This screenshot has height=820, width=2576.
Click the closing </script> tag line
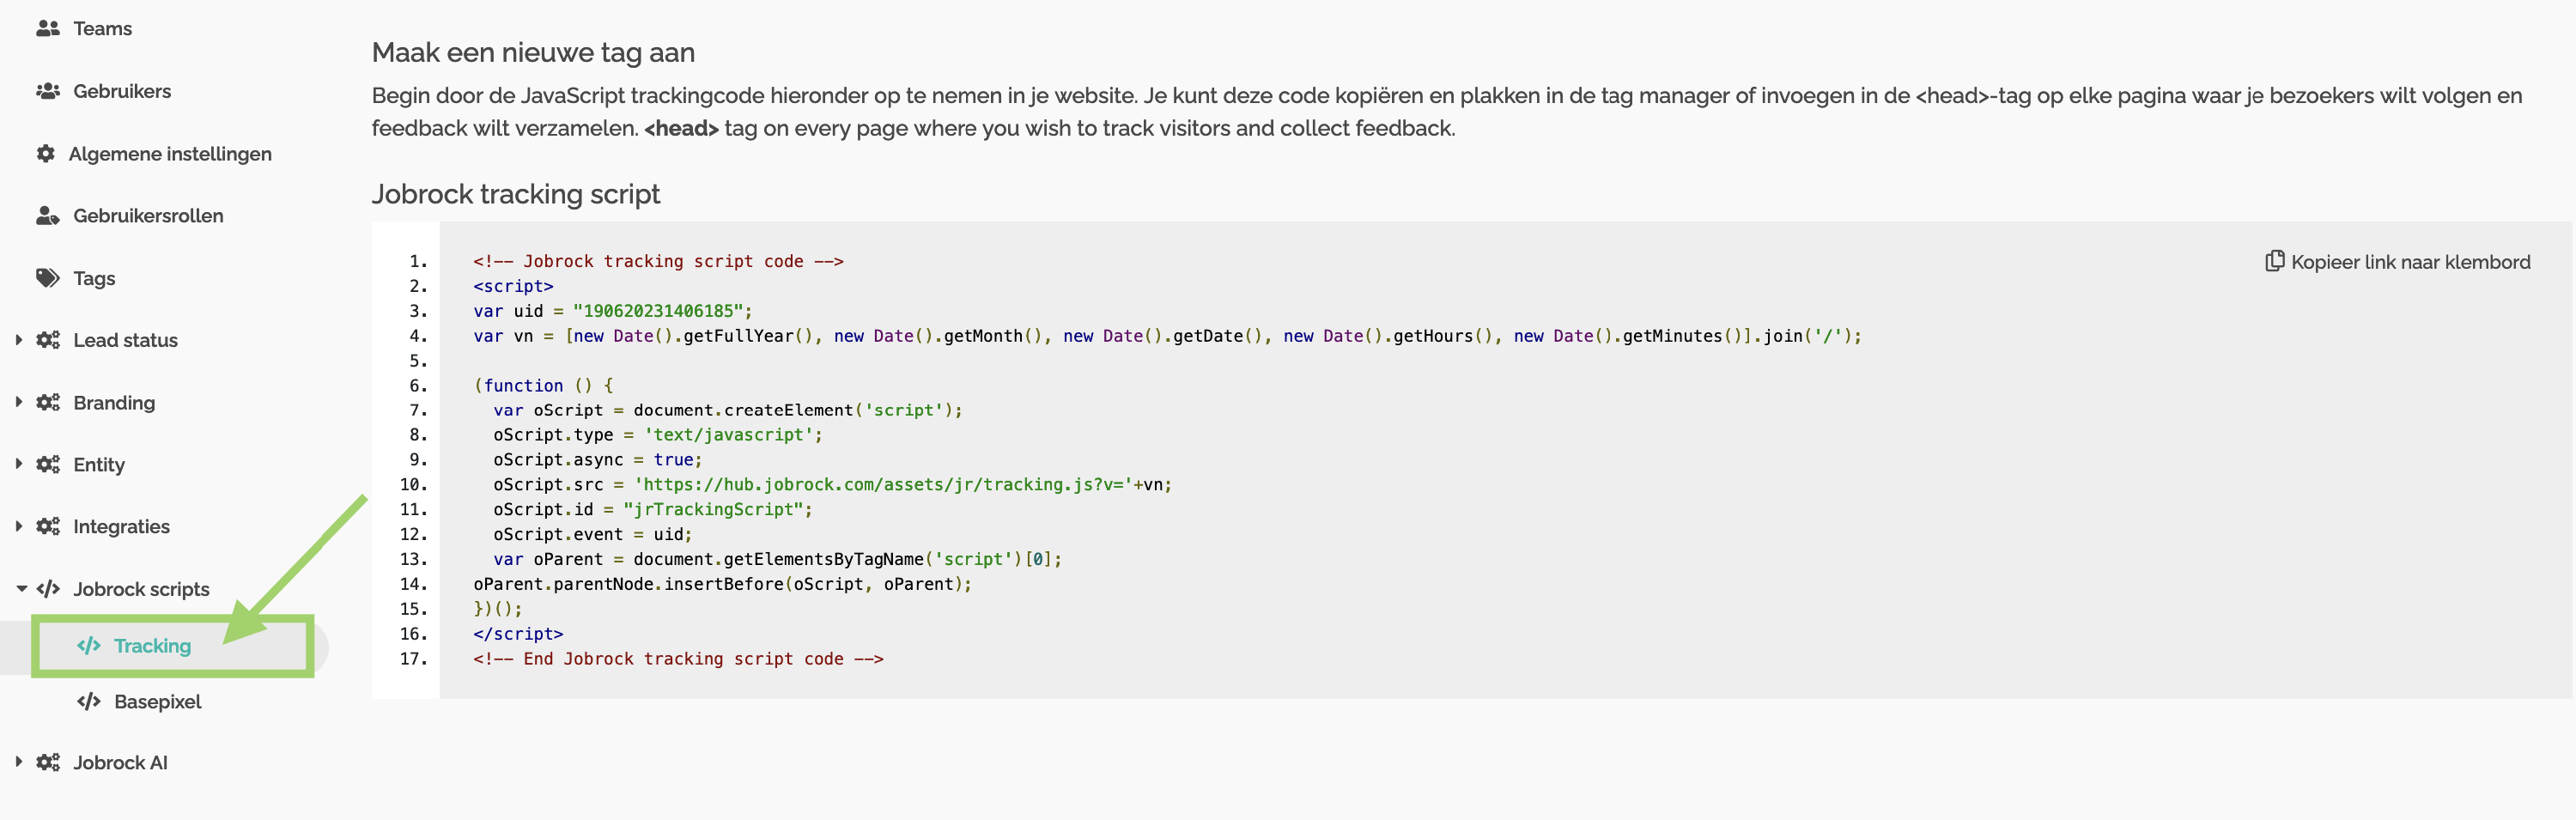[518, 634]
